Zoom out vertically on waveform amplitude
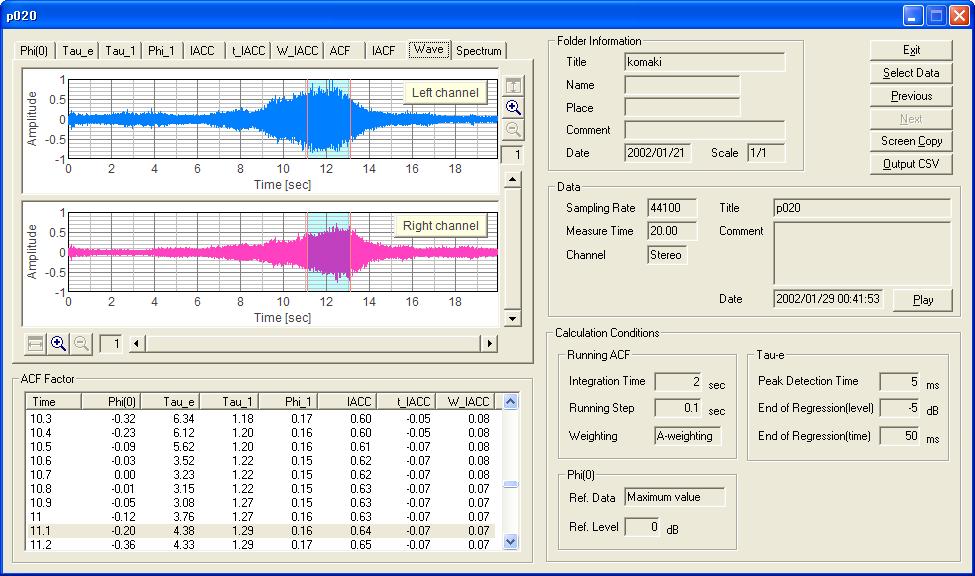 tap(512, 129)
